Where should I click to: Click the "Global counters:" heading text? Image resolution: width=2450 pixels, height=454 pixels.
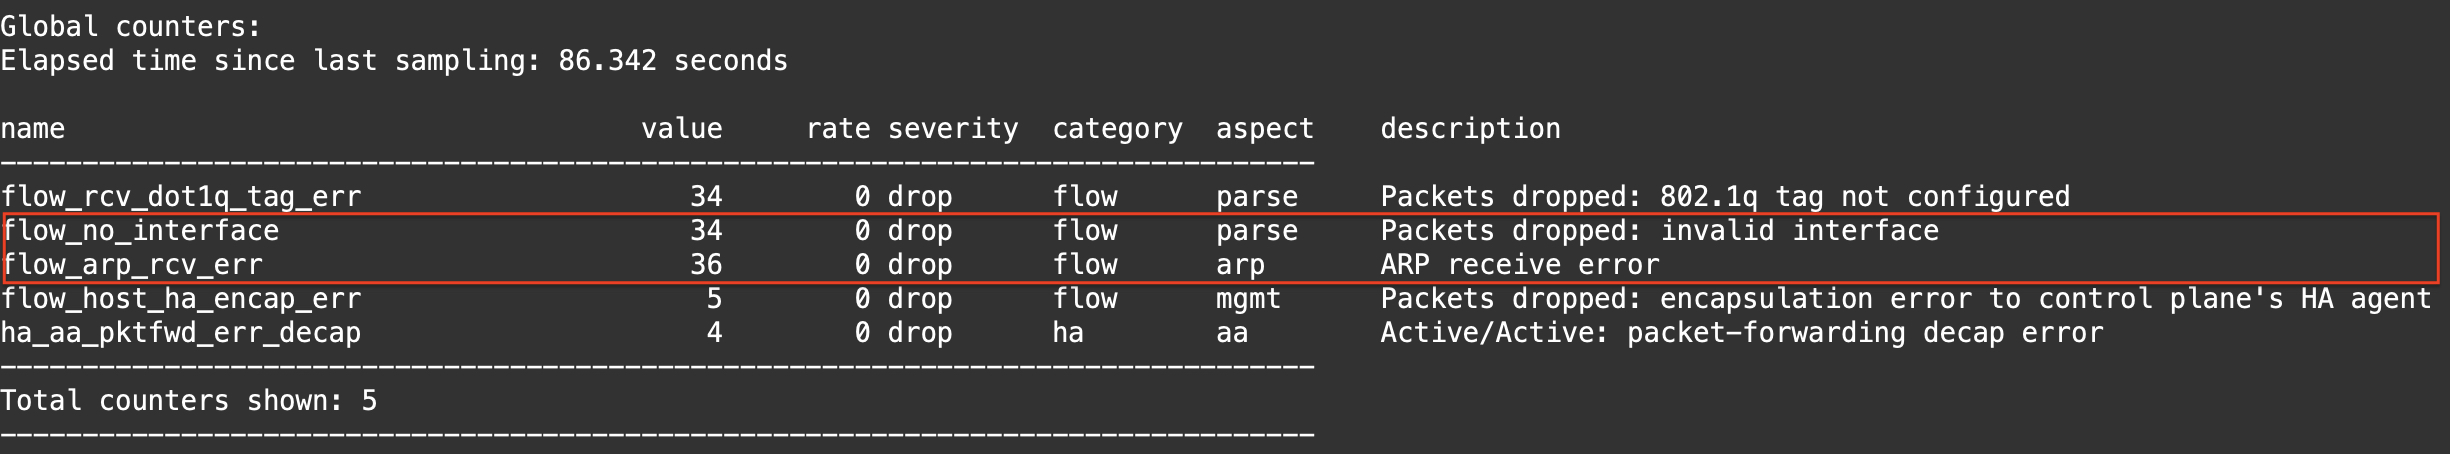pyautogui.click(x=131, y=27)
